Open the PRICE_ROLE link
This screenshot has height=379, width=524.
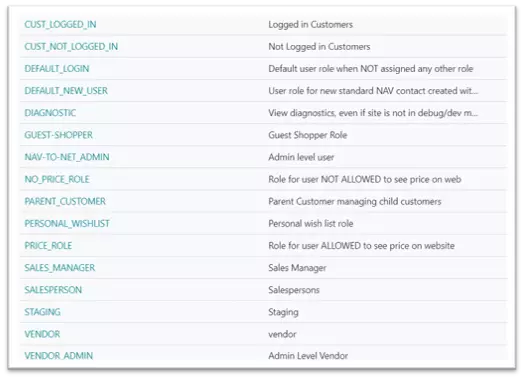click(48, 245)
